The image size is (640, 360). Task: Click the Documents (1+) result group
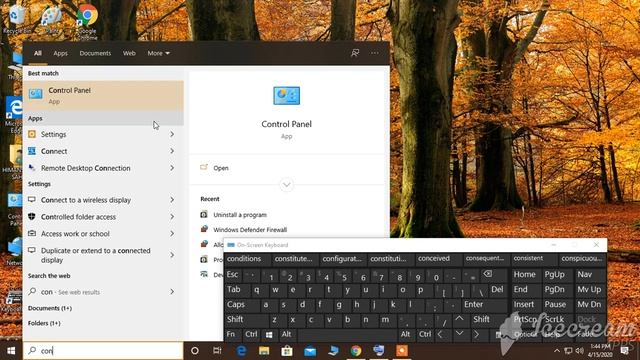50,308
